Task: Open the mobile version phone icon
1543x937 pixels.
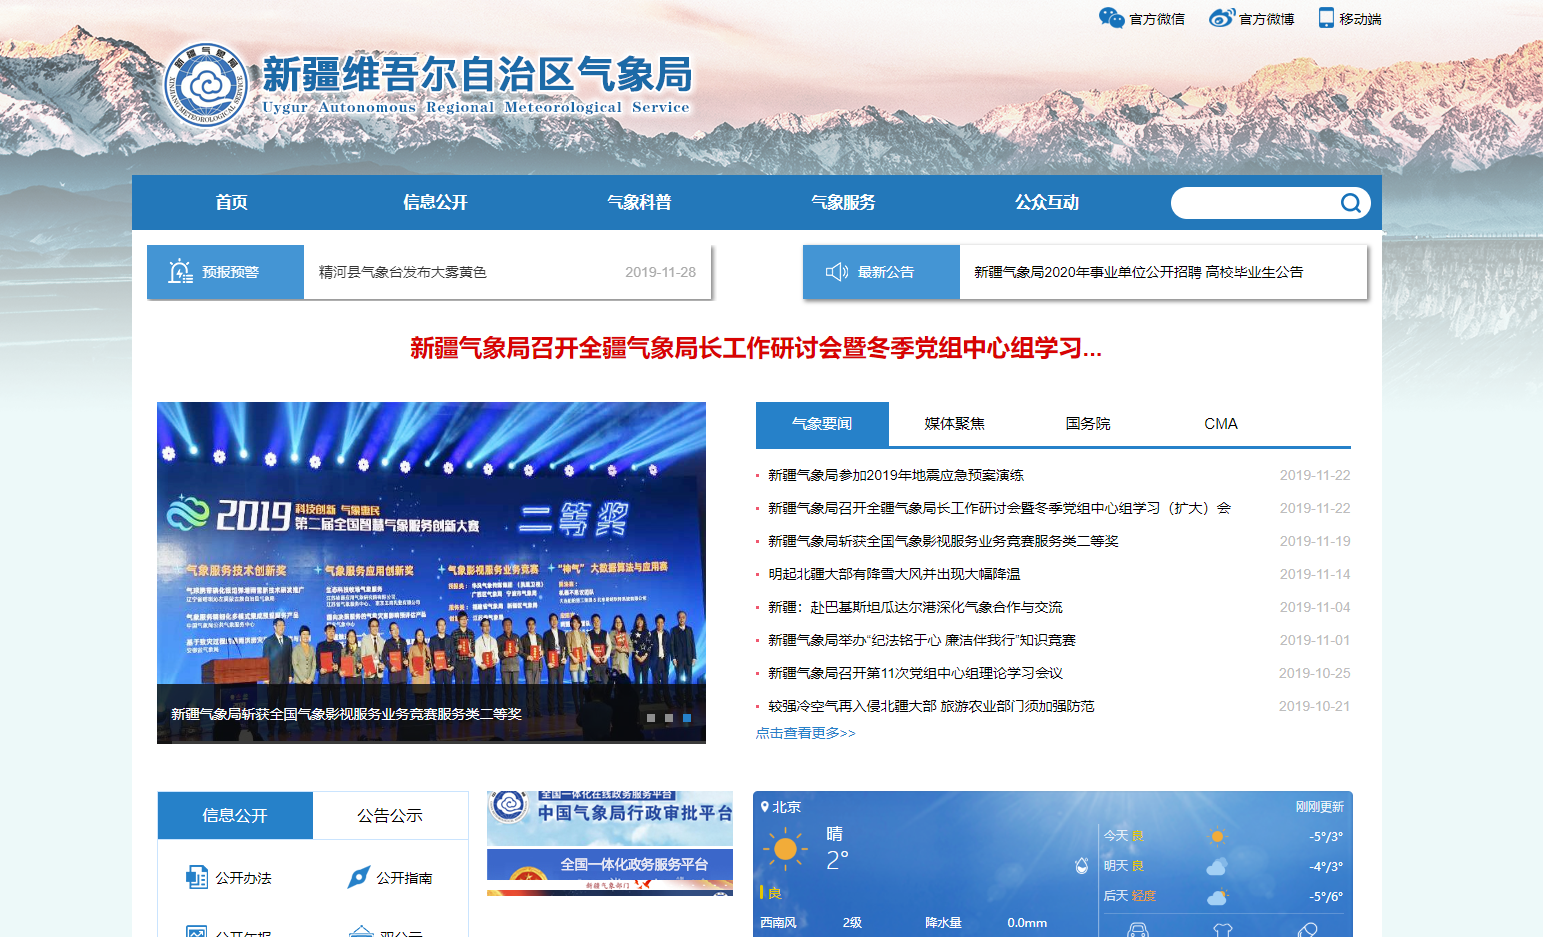Action: pos(1326,18)
